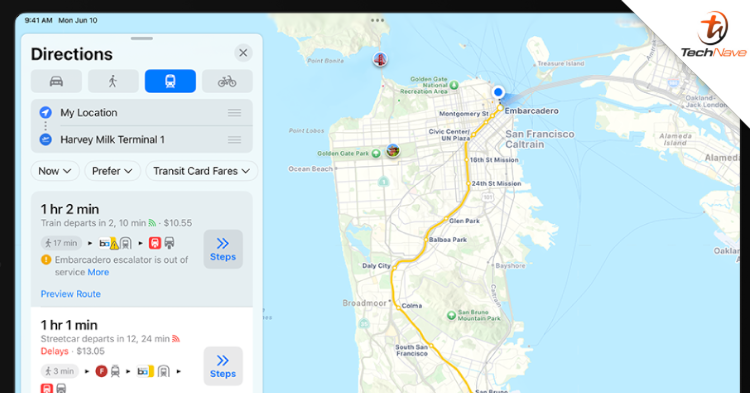Tap the panel grabber handle above Directions
The image size is (750, 393).
click(x=142, y=38)
